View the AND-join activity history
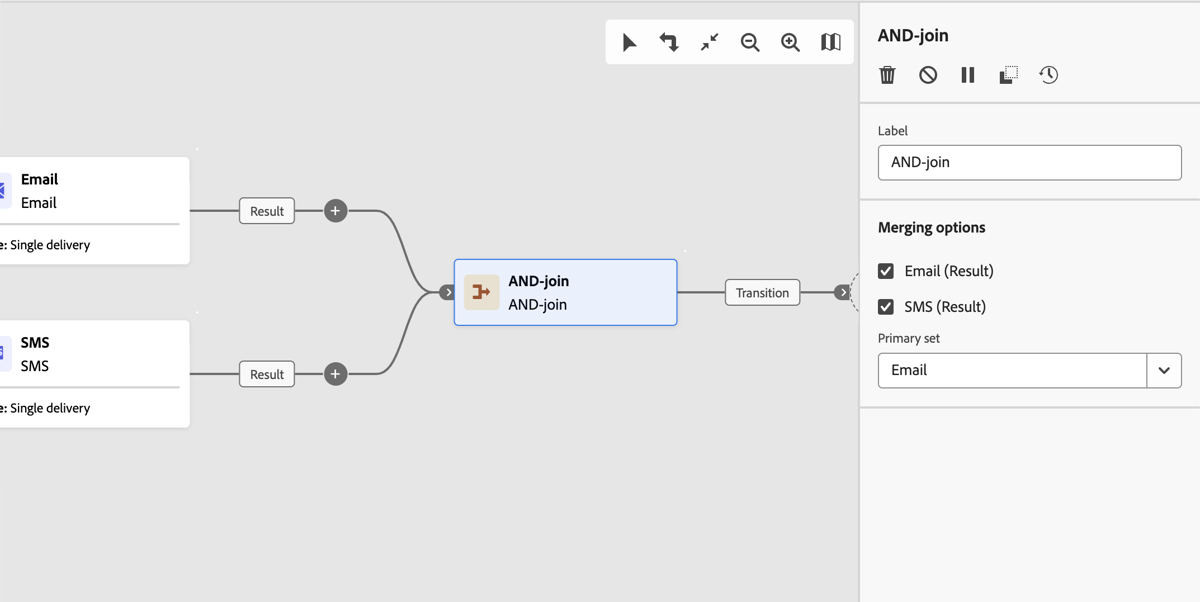Viewport: 1200px width, 602px height. pos(1048,74)
